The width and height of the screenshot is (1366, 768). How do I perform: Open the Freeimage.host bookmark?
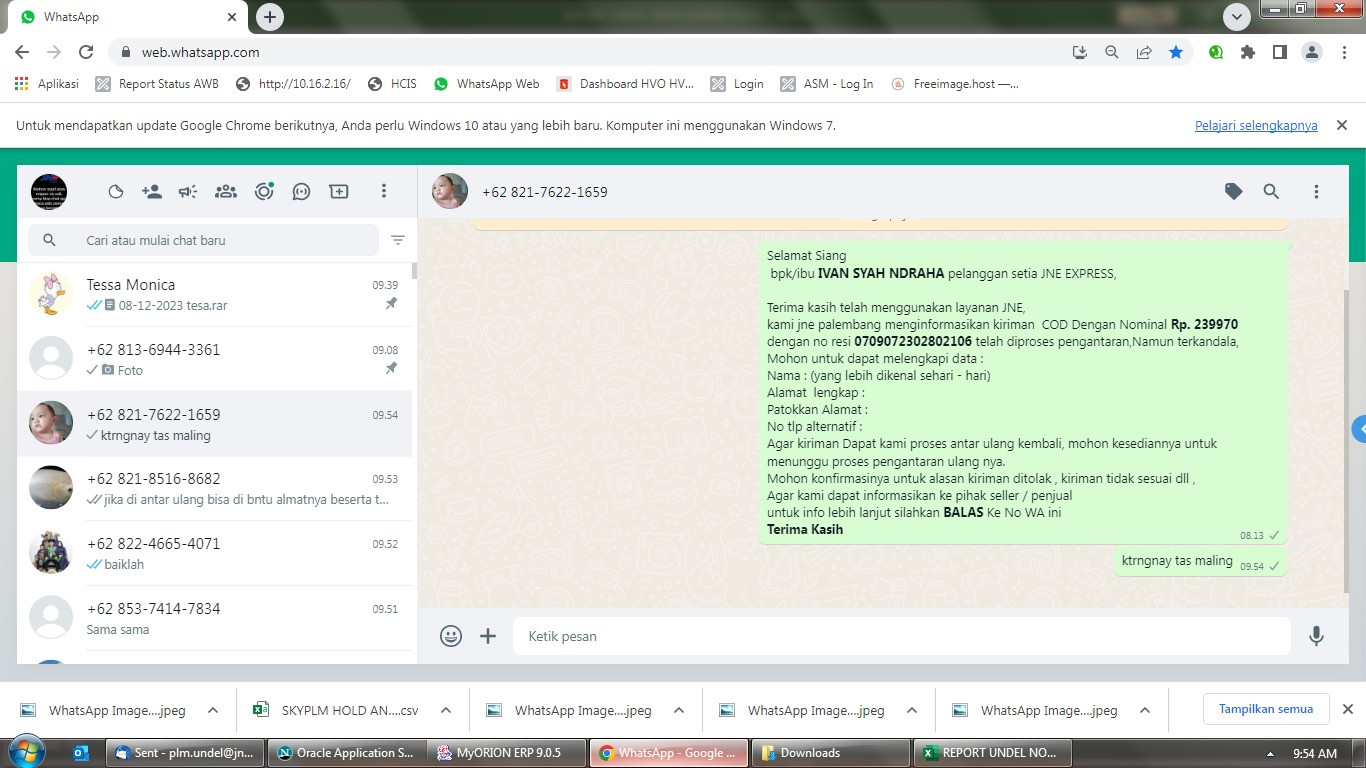(955, 84)
